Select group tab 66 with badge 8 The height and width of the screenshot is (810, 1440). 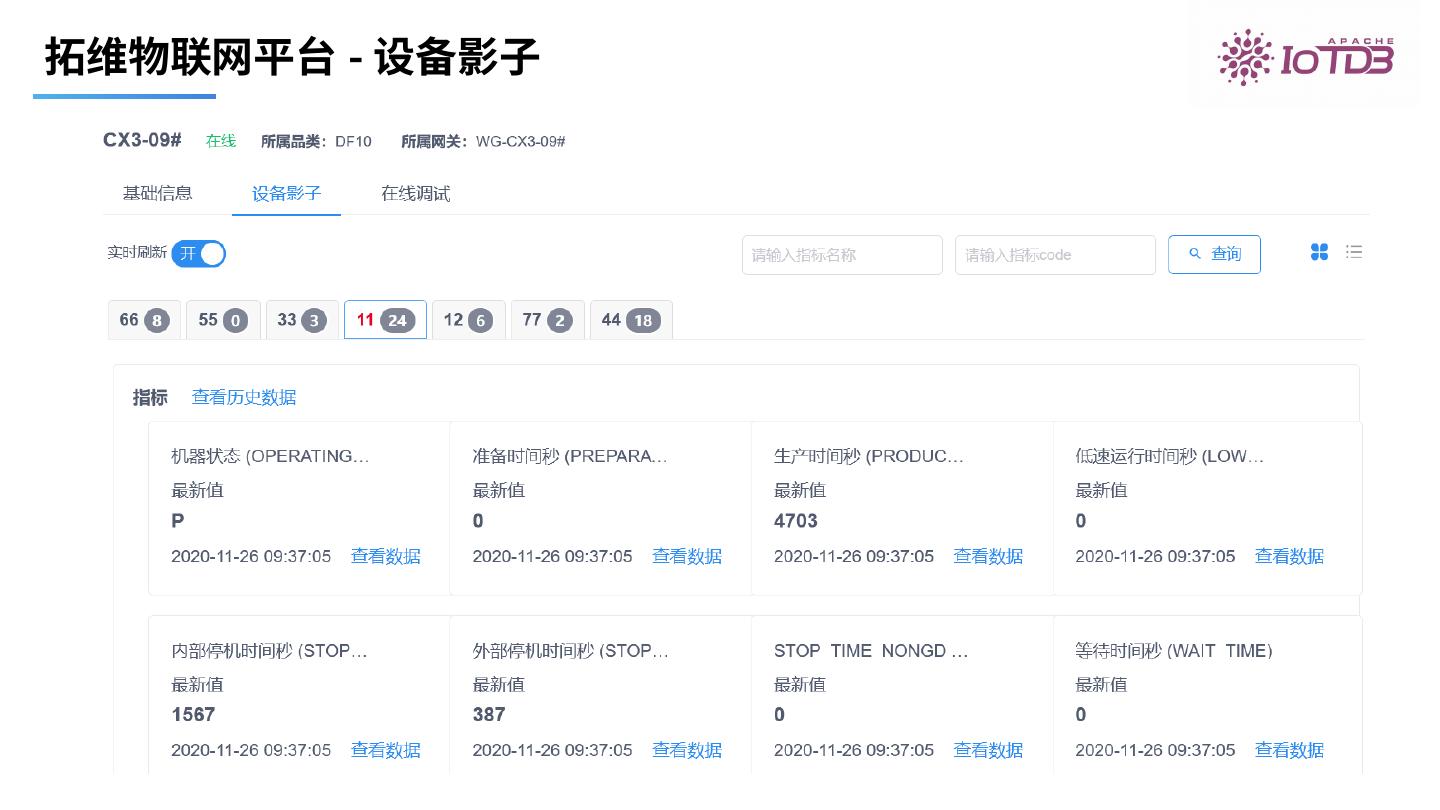pos(144,320)
